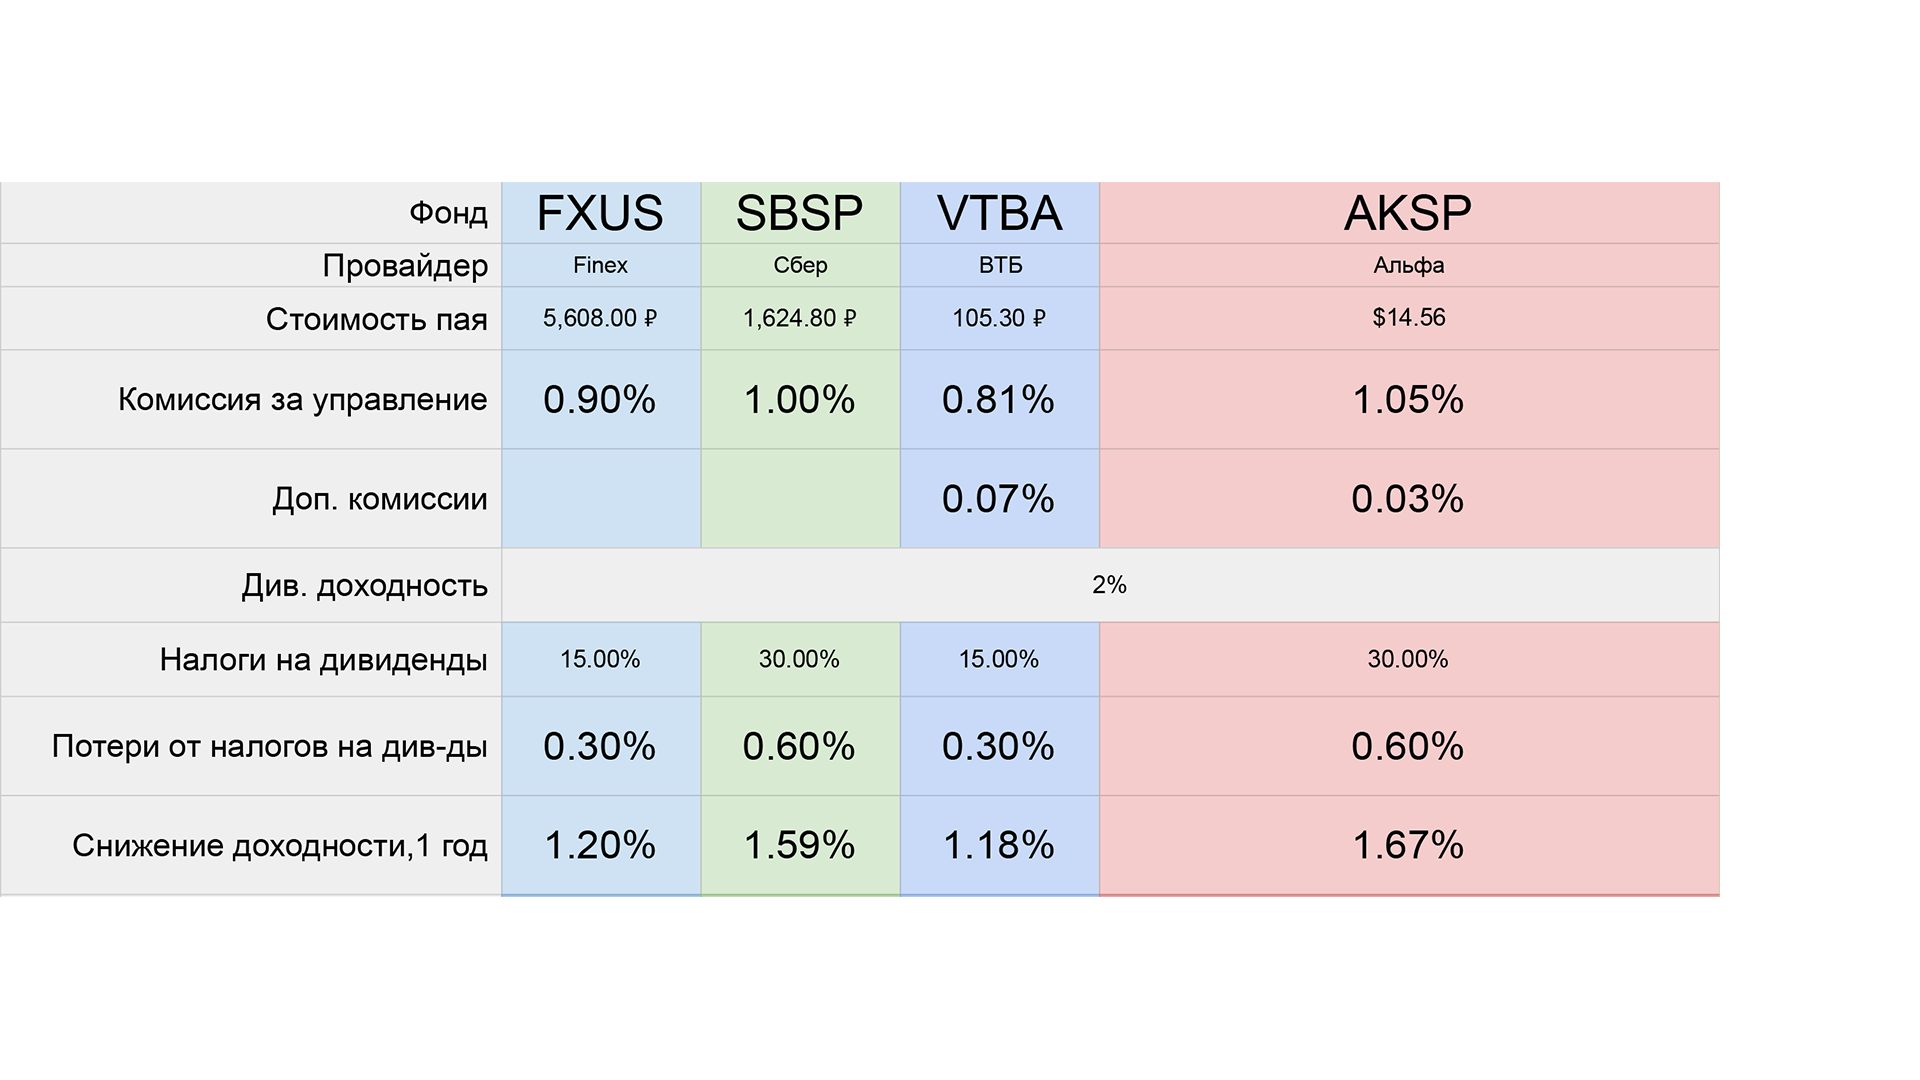This screenshot has width=1920, height=1080.
Task: Select the Сбер provider cell
Action: [x=799, y=265]
